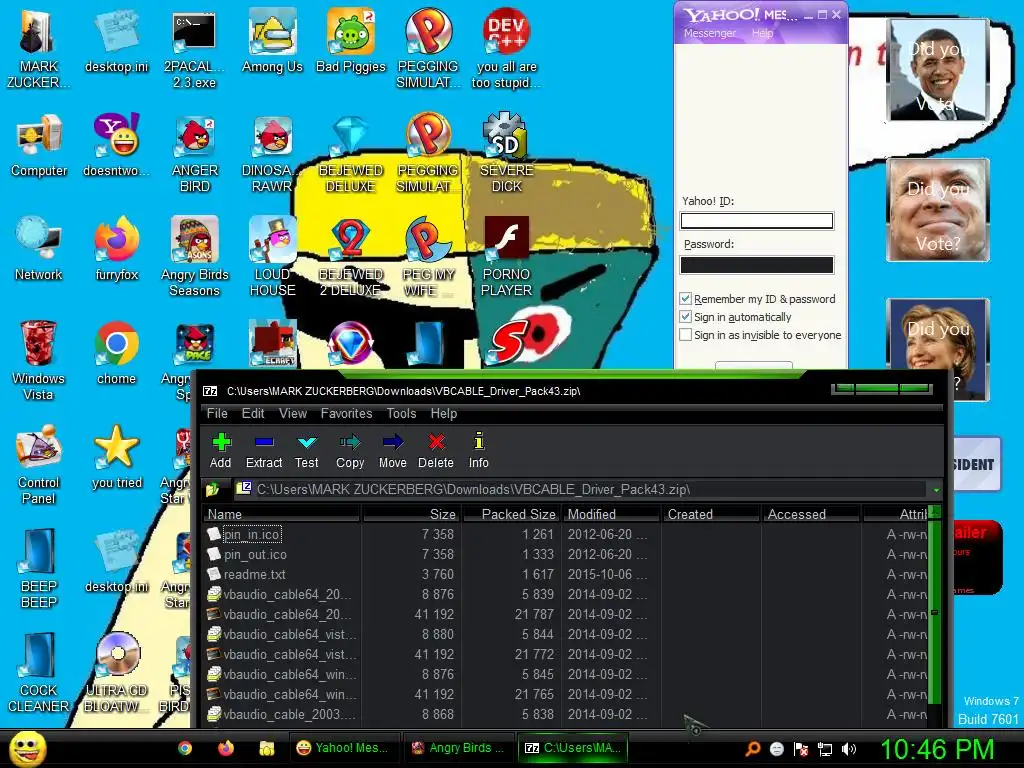This screenshot has width=1024, height=768.
Task: Open the Help menu in 7-Zip
Action: click(443, 413)
